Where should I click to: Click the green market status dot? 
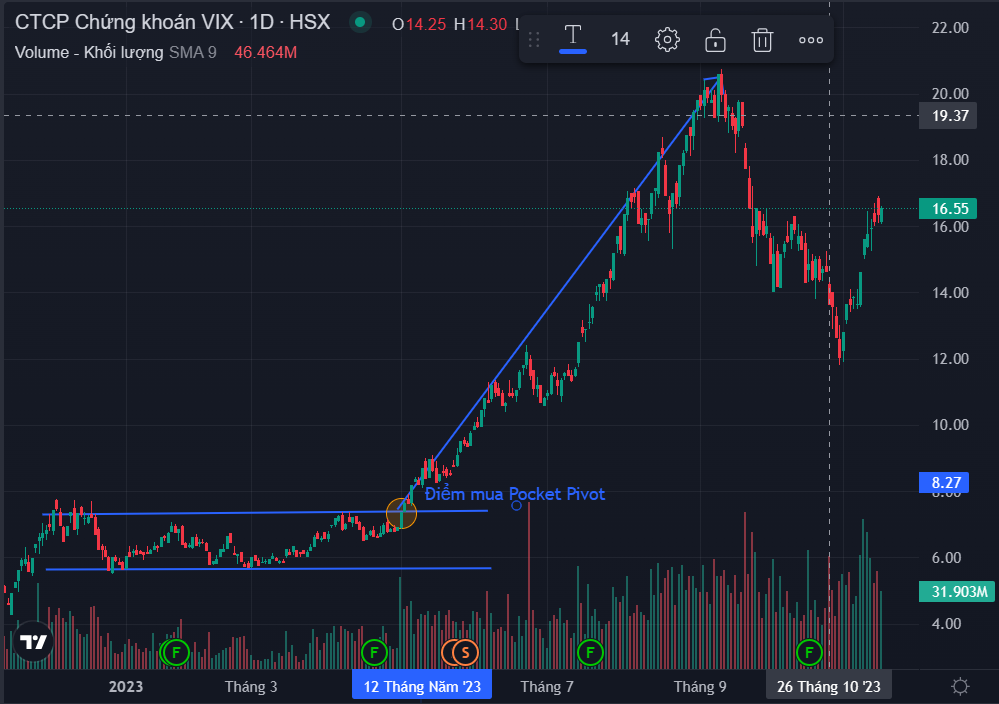click(x=360, y=23)
